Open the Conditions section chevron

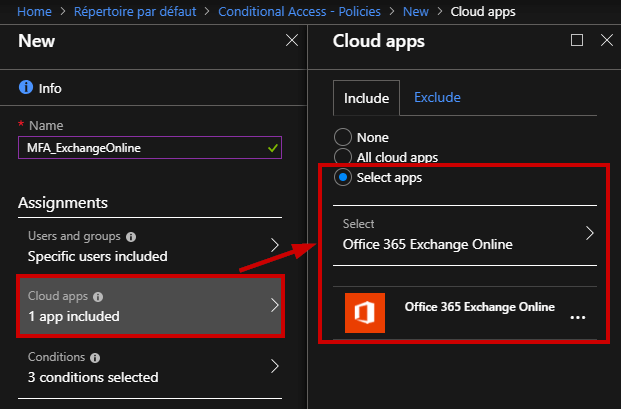pyautogui.click(x=275, y=366)
